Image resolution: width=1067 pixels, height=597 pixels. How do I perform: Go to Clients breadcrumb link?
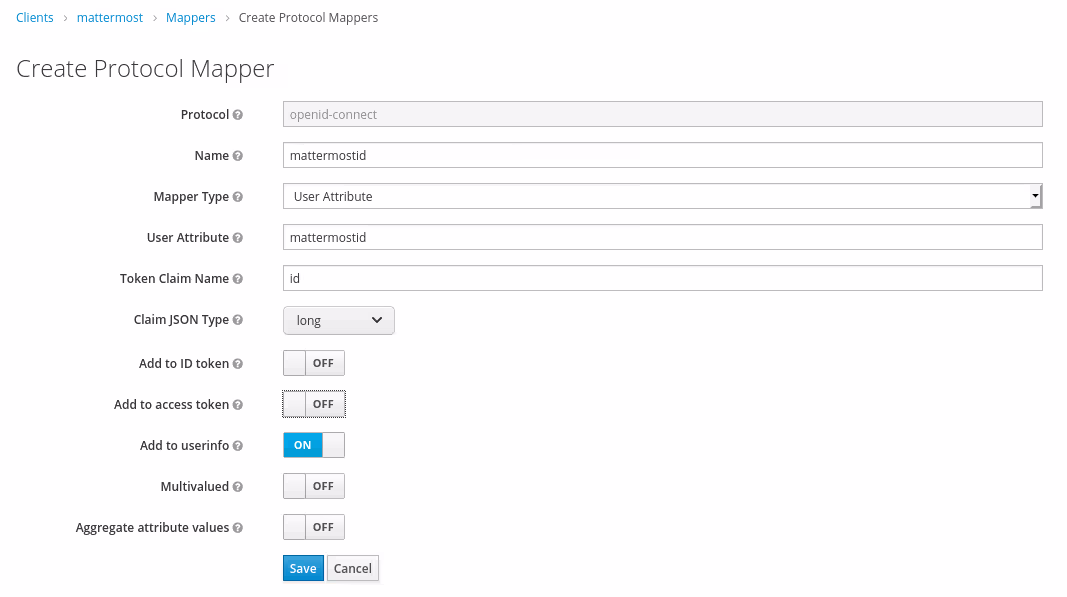35,18
